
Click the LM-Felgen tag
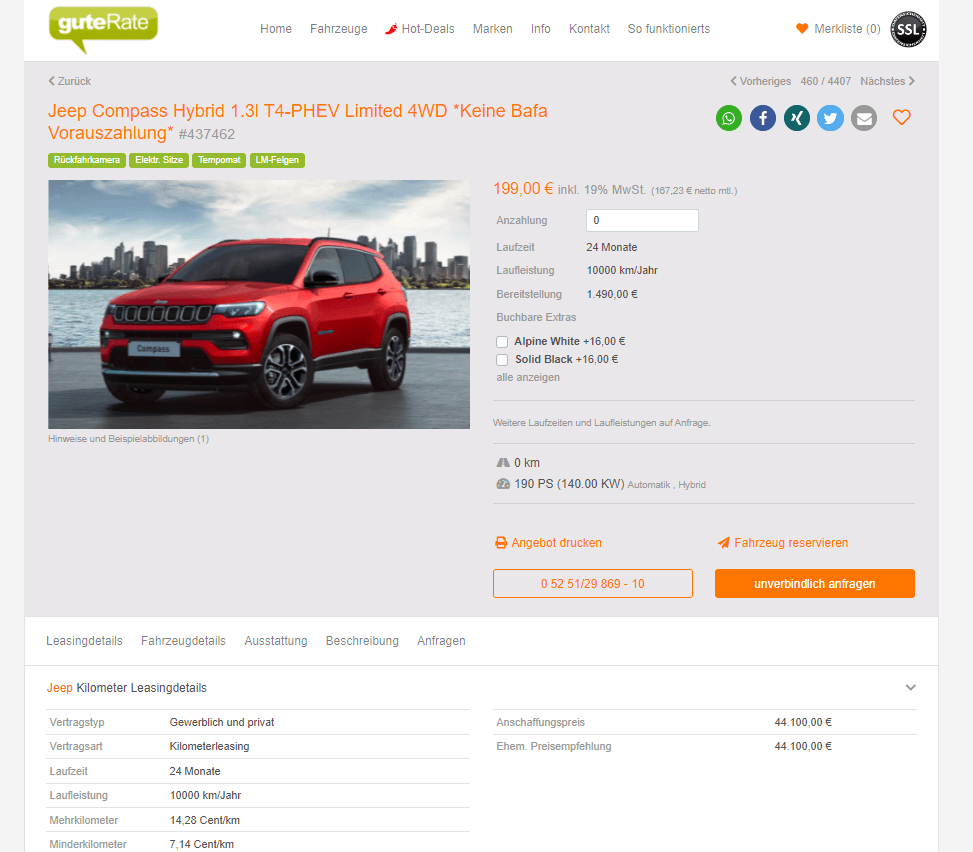pos(277,160)
